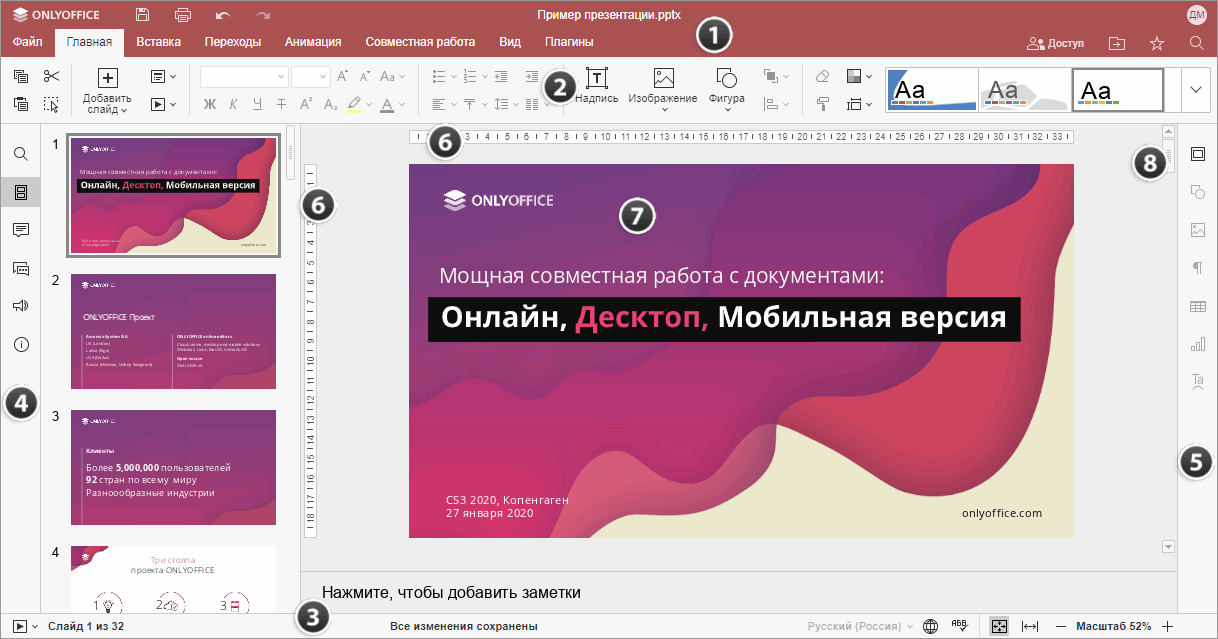This screenshot has width=1218, height=639.
Task: Switch to the Вставка tab
Action: [x=158, y=42]
